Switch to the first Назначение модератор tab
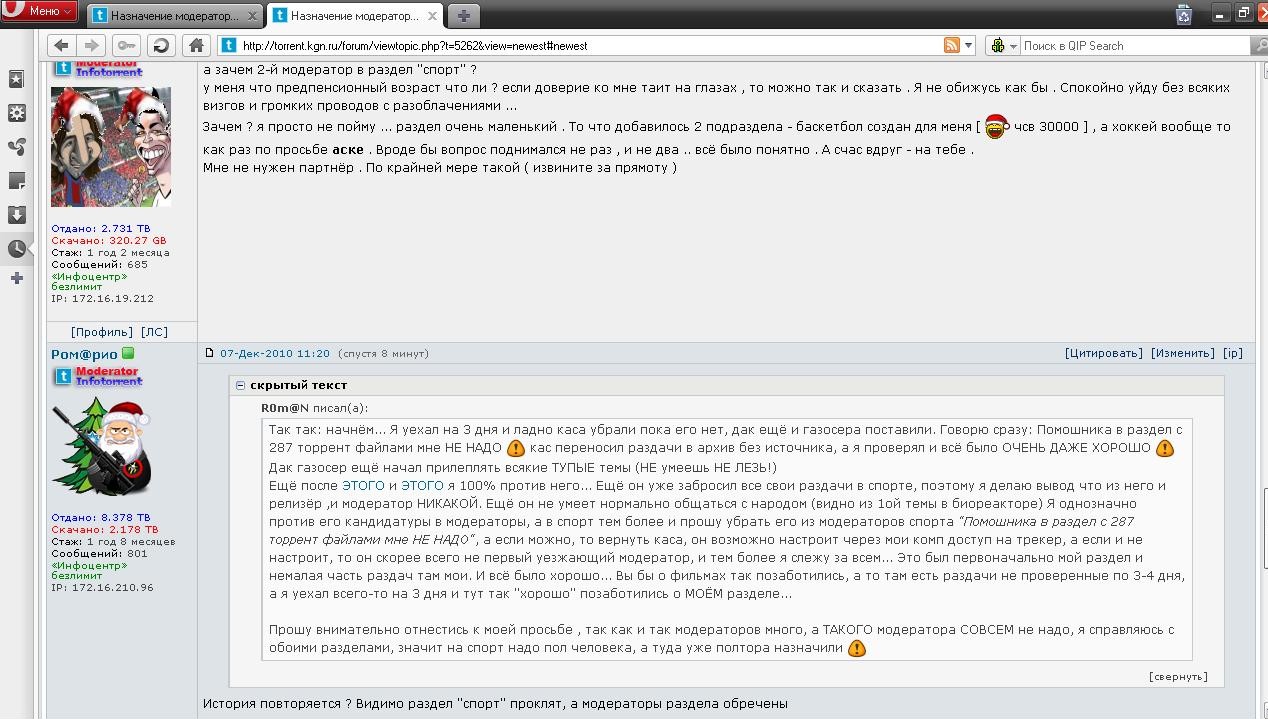The height and width of the screenshot is (719, 1268). pos(175,16)
